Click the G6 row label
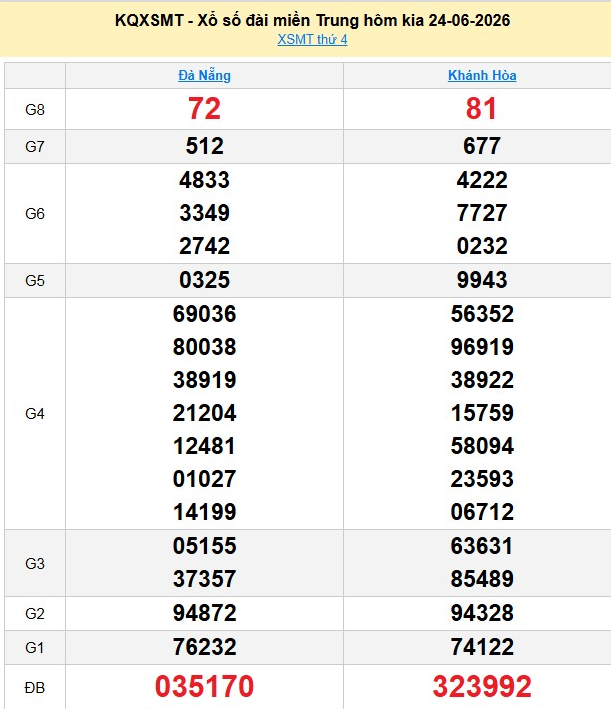Screen dimensions: 611x709 [35, 213]
